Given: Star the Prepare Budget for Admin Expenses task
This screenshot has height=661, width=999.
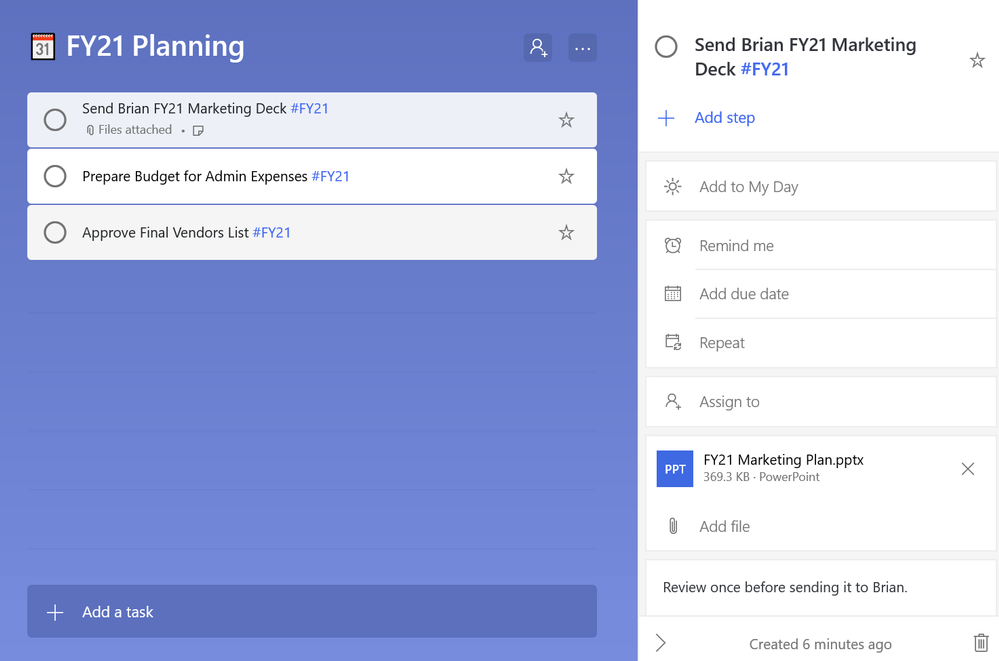Looking at the screenshot, I should [x=566, y=176].
